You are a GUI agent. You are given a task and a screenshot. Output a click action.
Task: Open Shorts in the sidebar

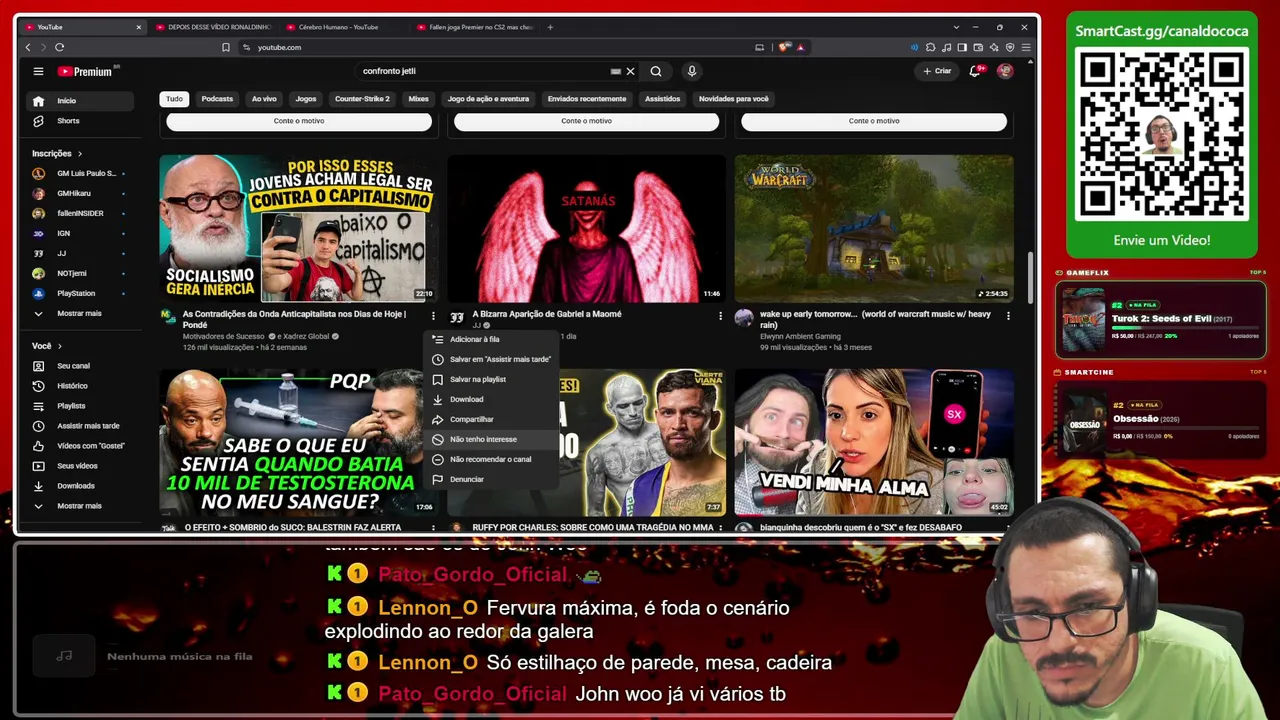click(82, 121)
